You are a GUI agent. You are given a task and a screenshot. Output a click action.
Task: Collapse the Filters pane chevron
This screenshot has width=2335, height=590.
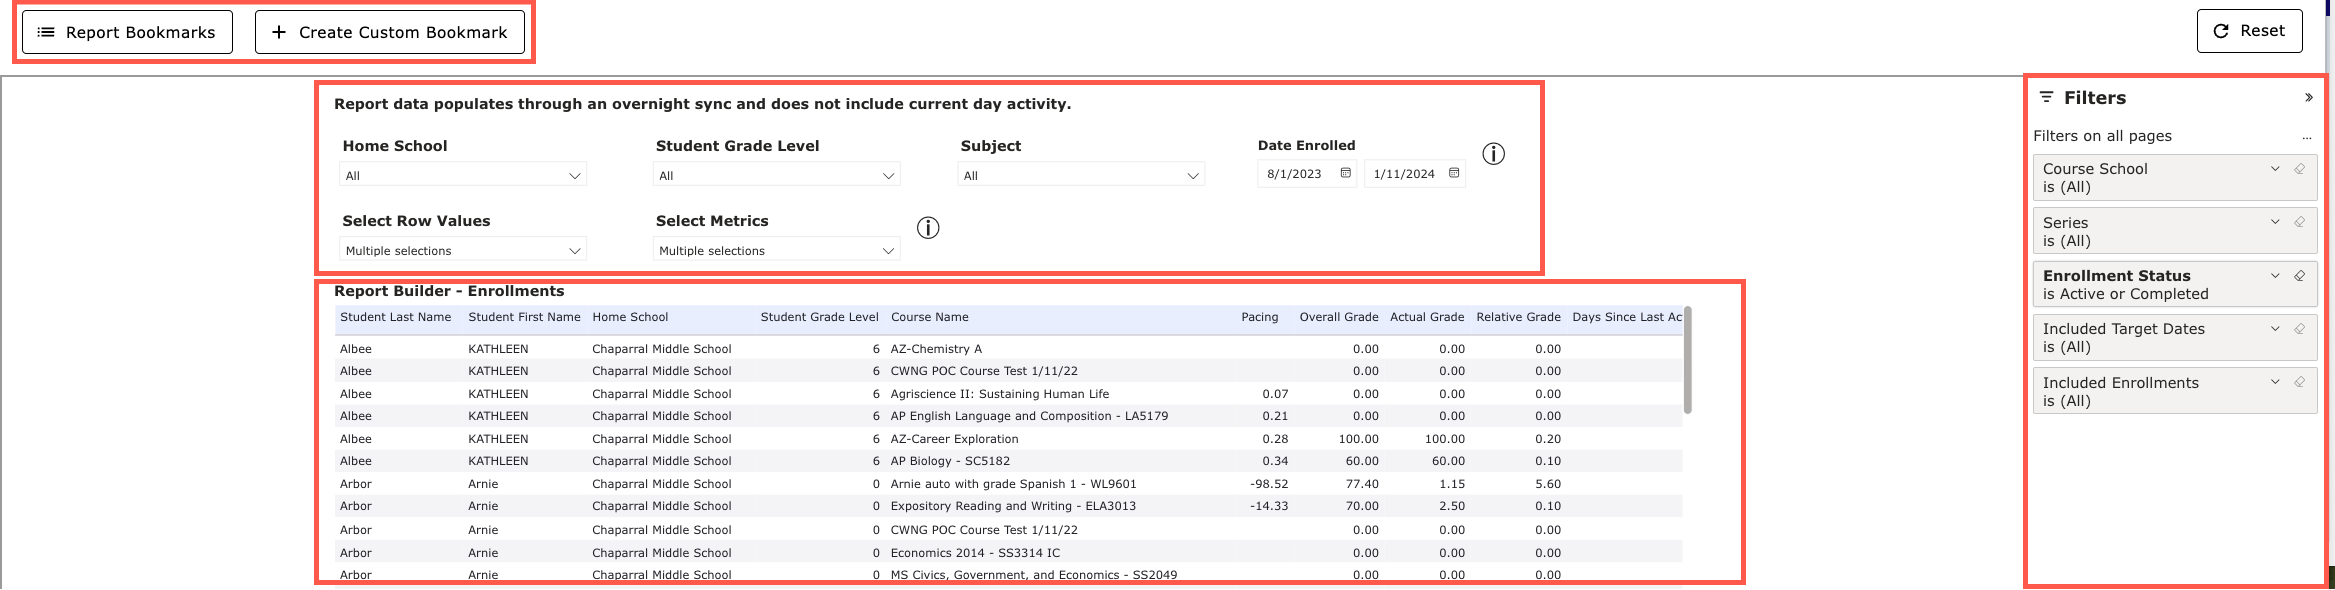(x=2308, y=98)
